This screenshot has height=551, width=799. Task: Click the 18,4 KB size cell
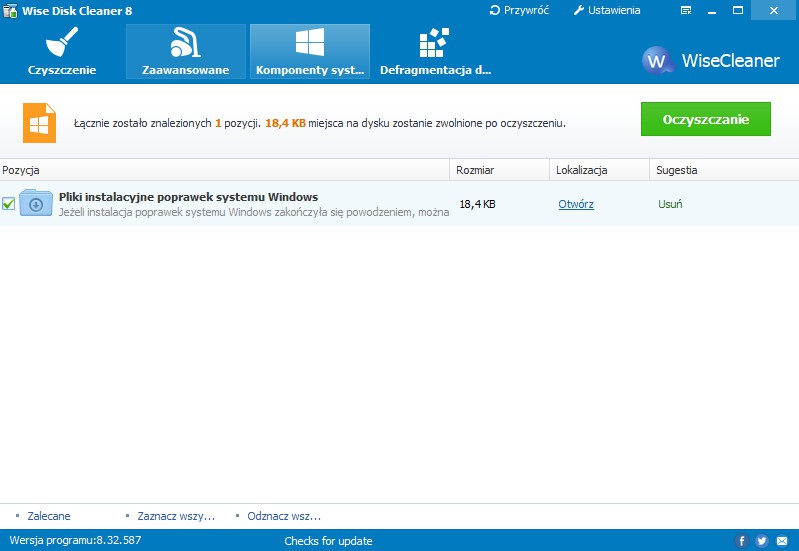tap(477, 204)
